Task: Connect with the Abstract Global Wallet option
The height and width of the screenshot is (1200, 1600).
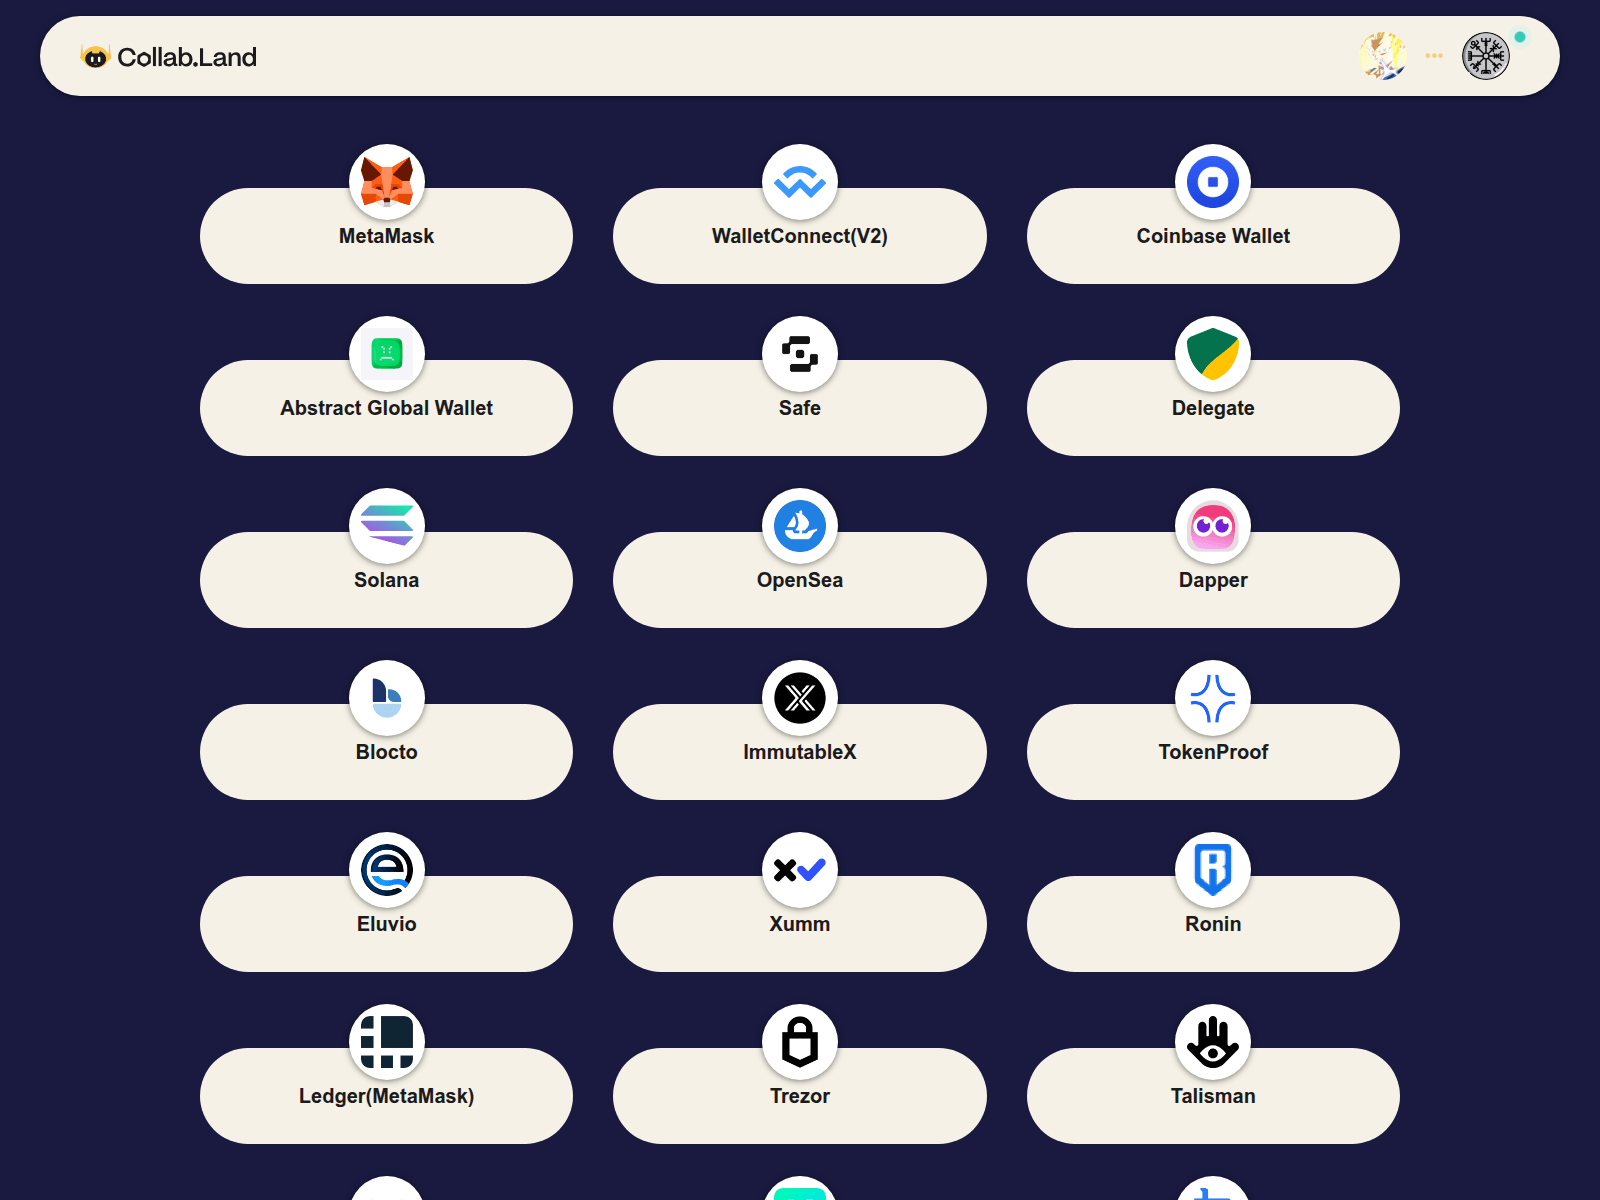Action: point(387,408)
